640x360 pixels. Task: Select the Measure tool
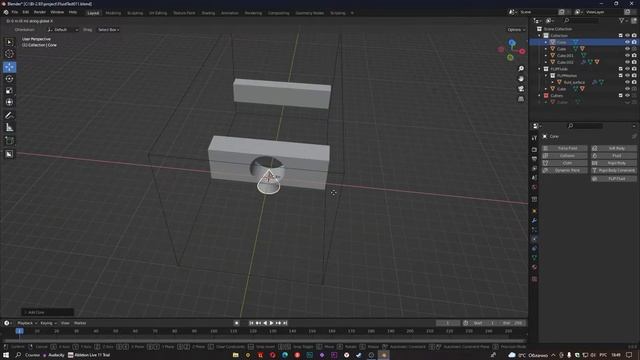pyautogui.click(x=9, y=128)
